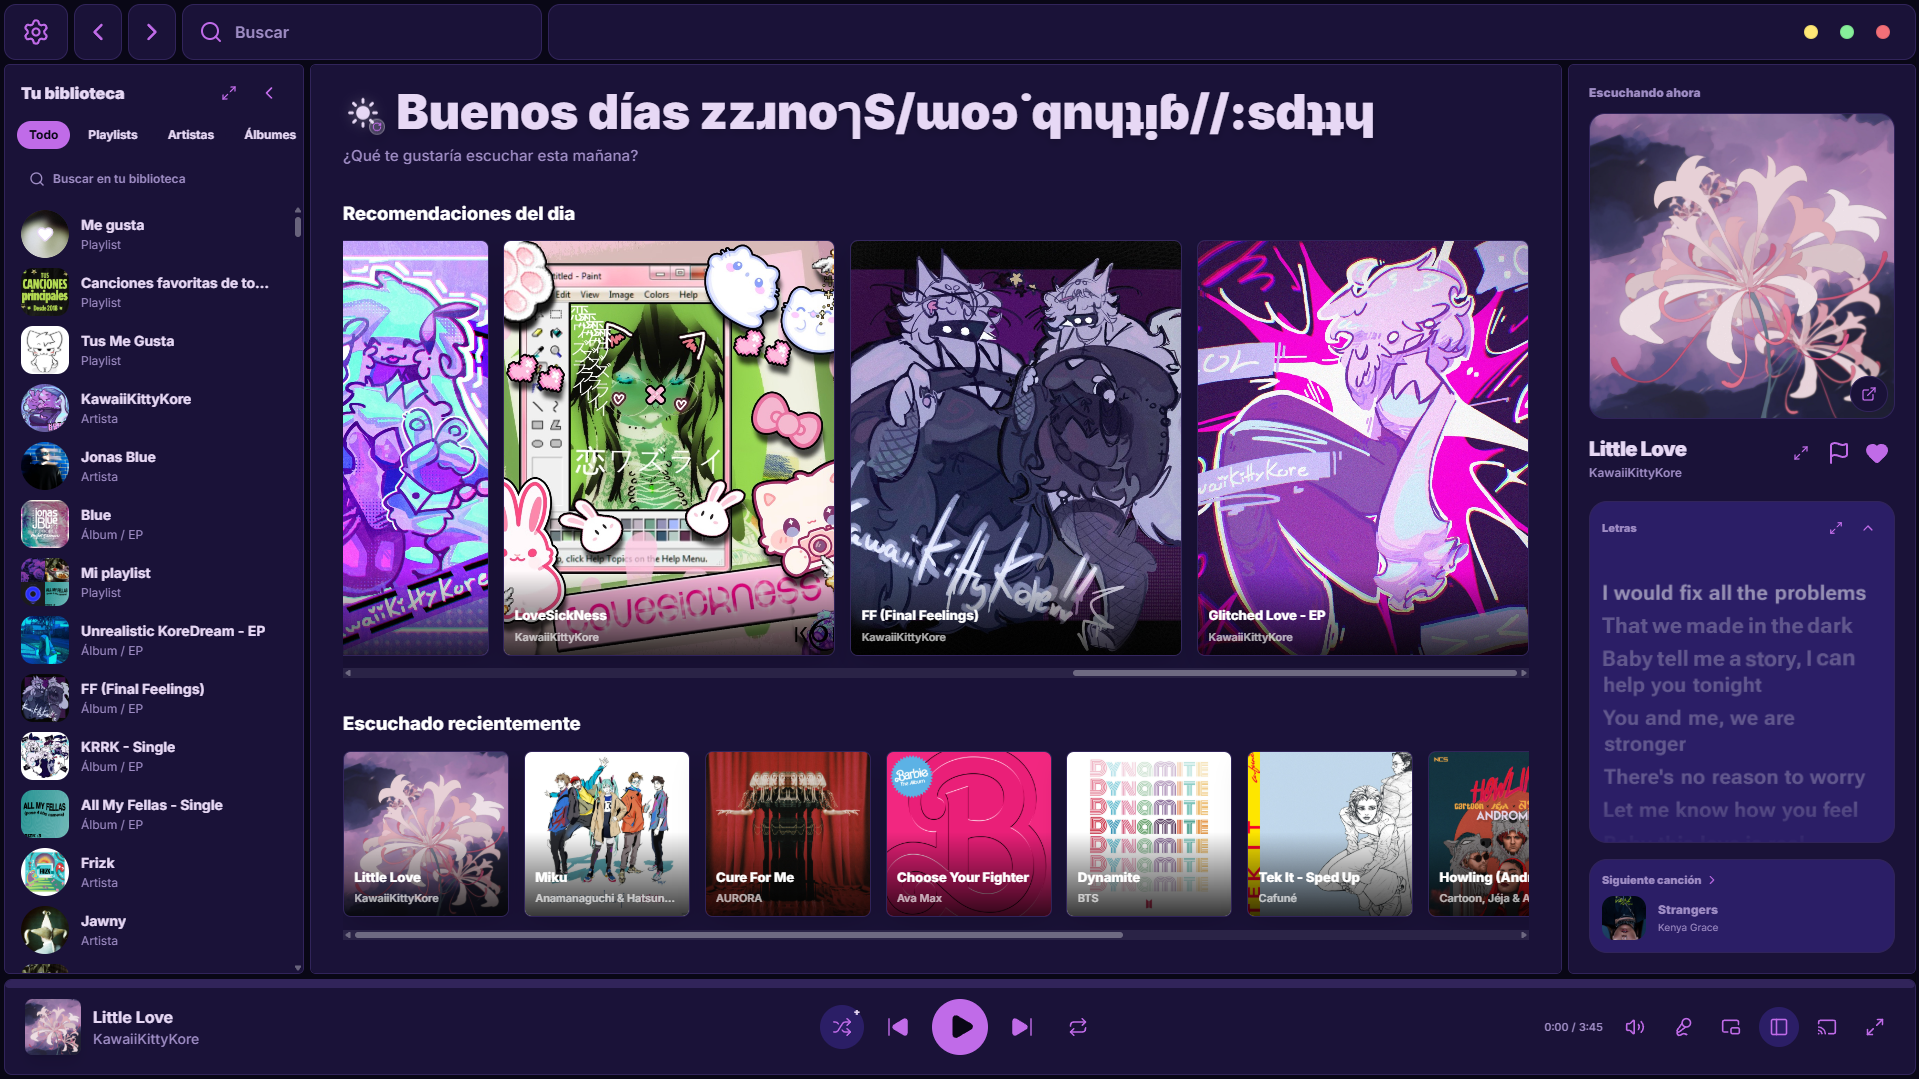1919x1079 pixels.
Task: Toggle the heart like for Little Love
Action: click(x=1877, y=453)
